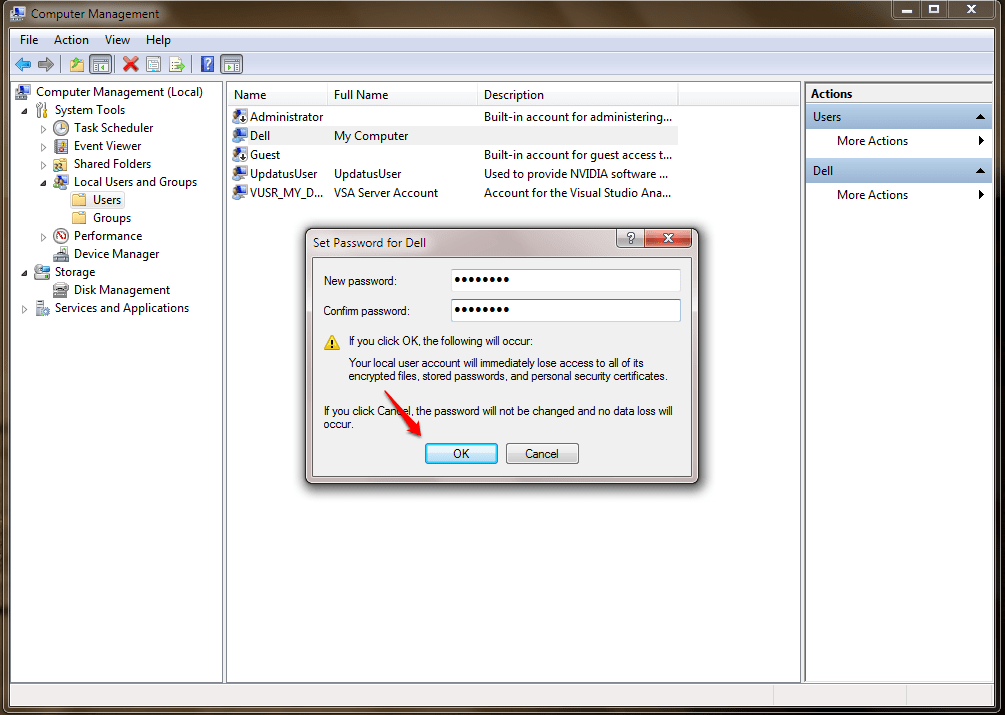Collapse Local Users and Groups node
Viewport: 1005px width, 715px height.
pyautogui.click(x=44, y=183)
